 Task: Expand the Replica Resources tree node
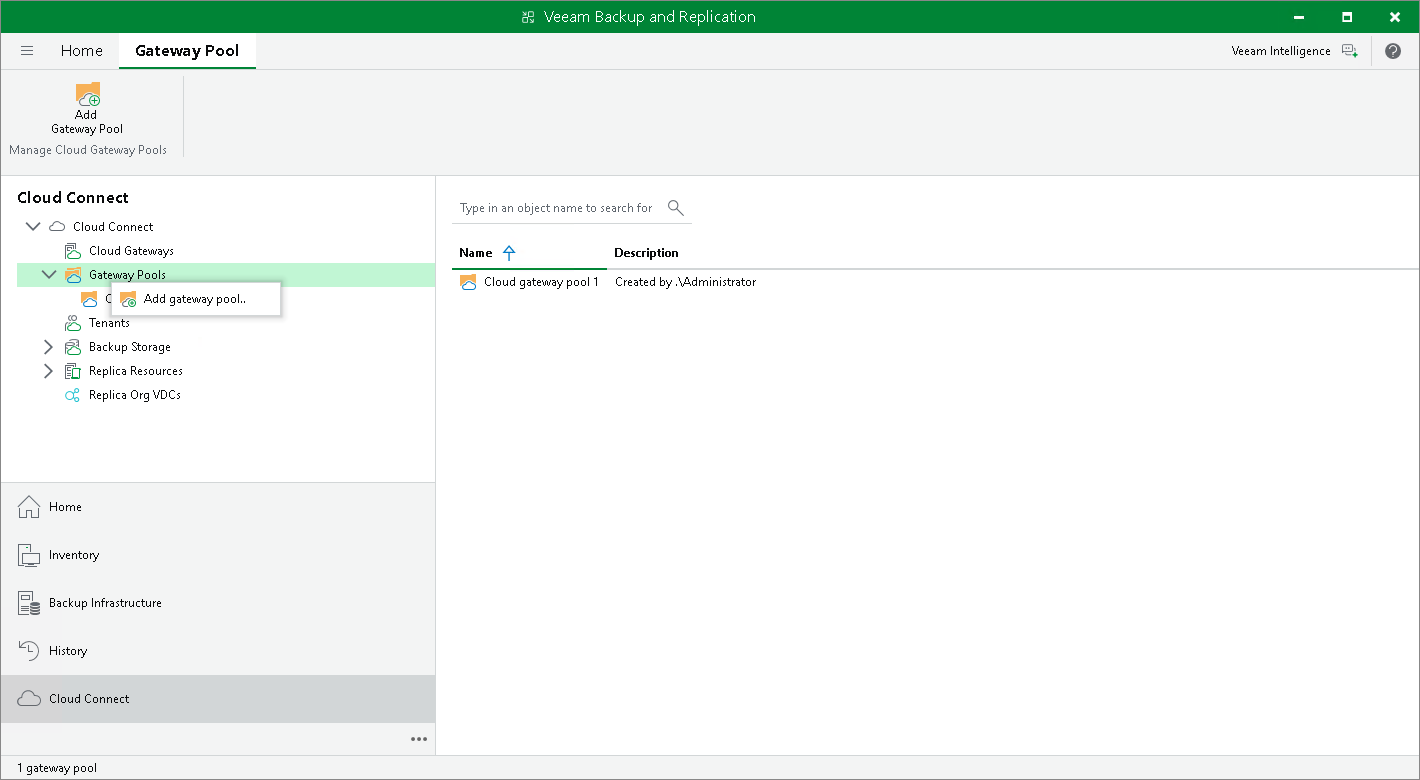coord(48,371)
